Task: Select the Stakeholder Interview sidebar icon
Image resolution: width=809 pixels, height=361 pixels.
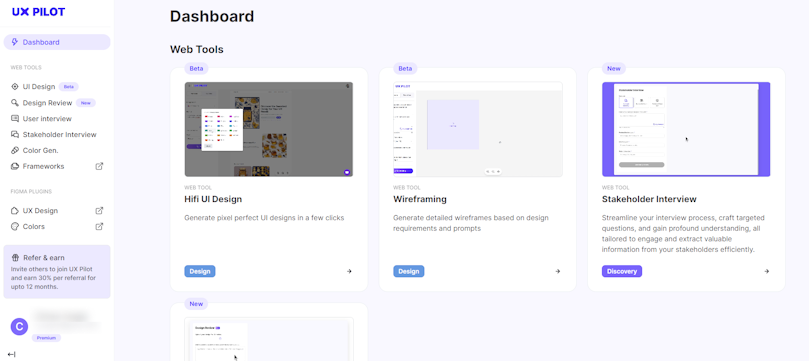Action: click(14, 135)
